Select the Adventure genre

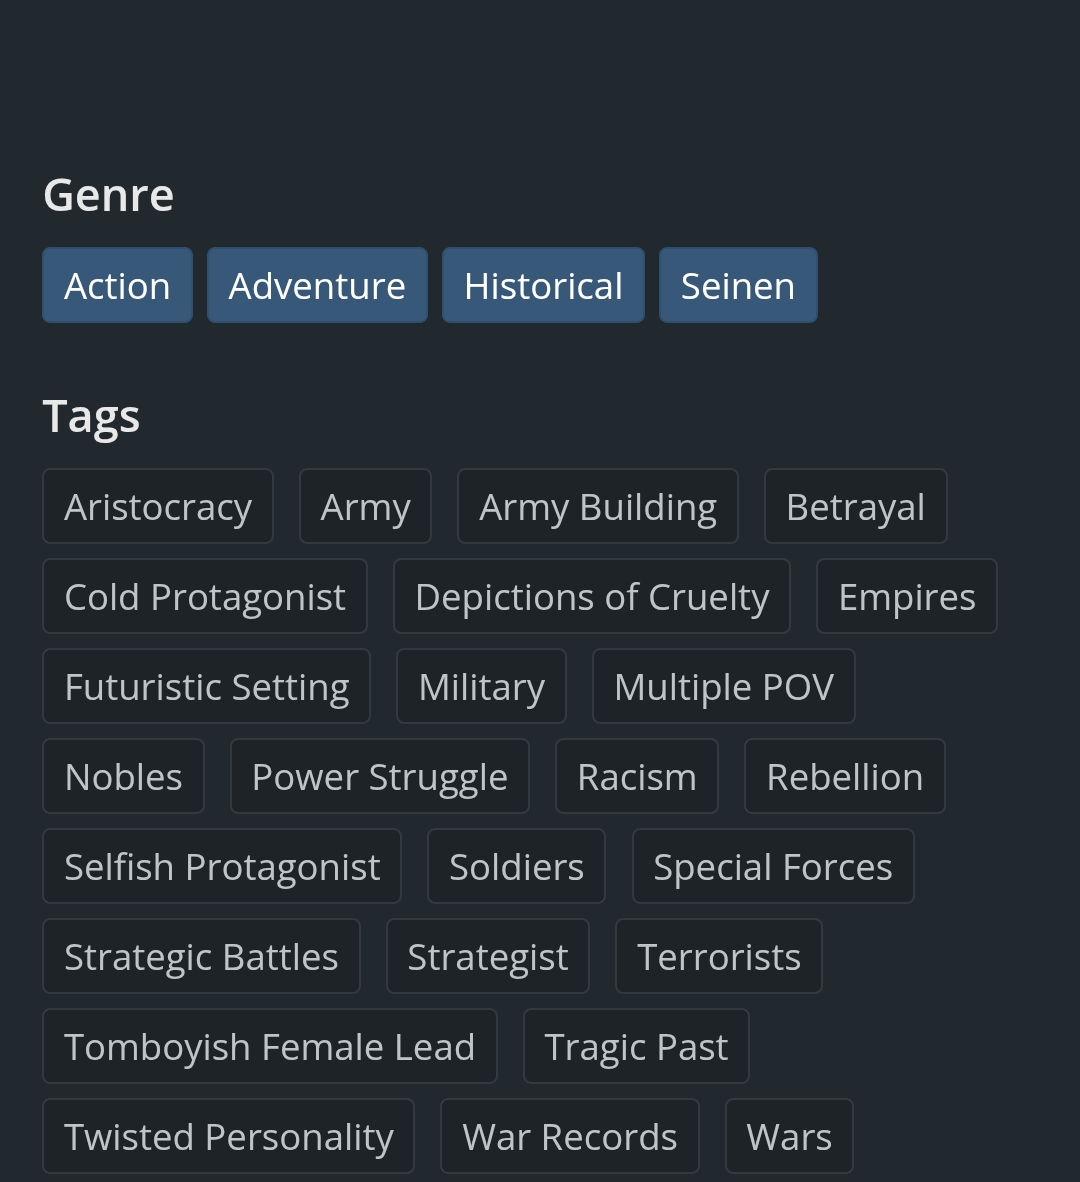coord(317,286)
